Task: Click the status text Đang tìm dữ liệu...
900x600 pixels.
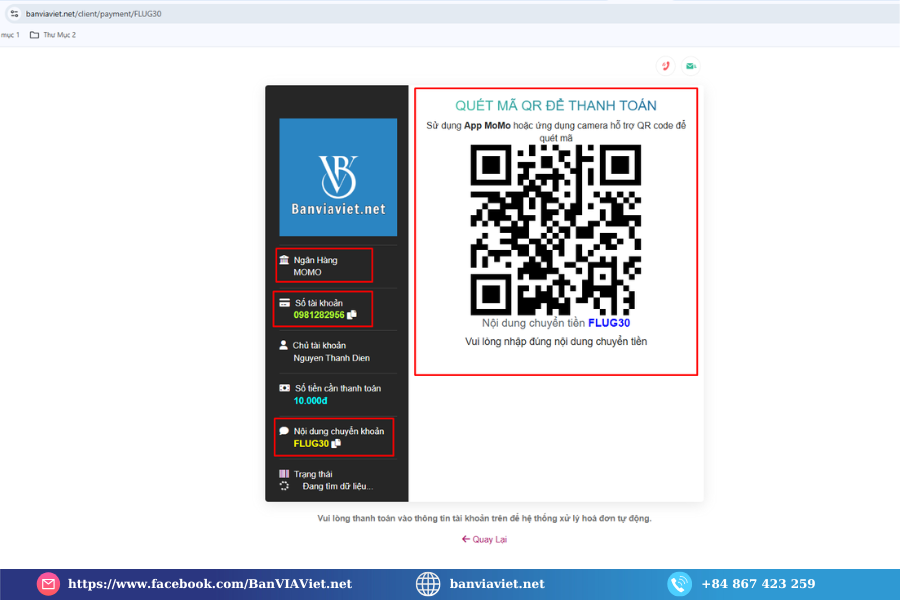Action: click(x=338, y=486)
